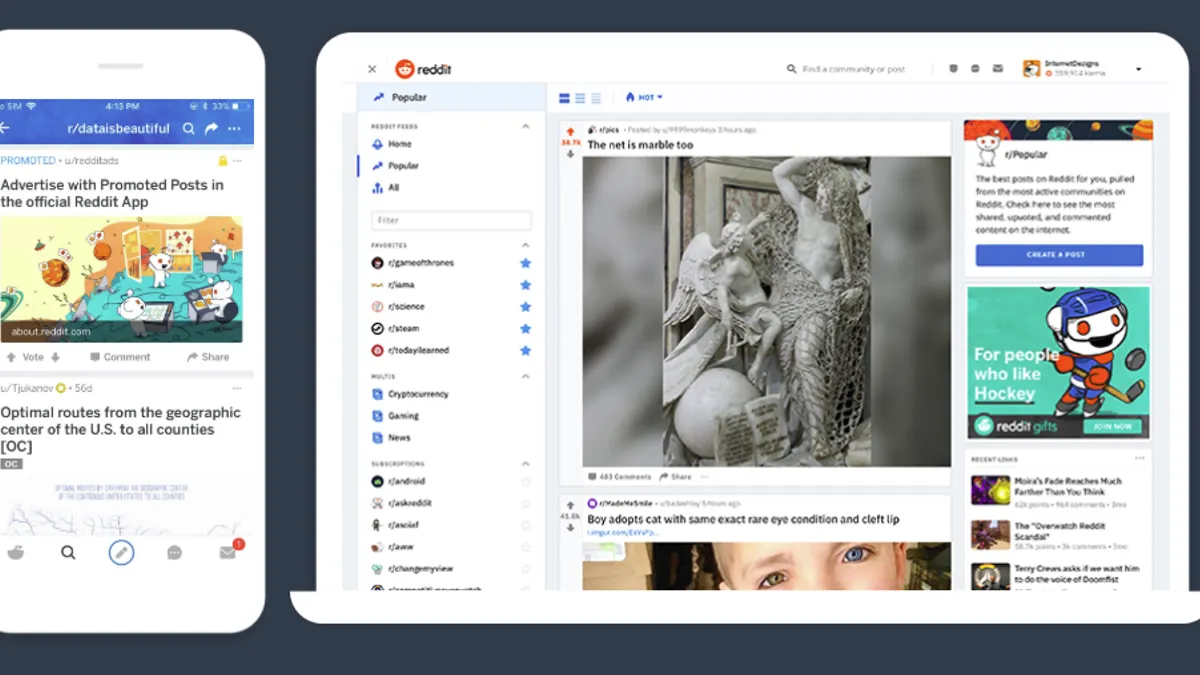Favorite r/aww with its star

click(526, 548)
